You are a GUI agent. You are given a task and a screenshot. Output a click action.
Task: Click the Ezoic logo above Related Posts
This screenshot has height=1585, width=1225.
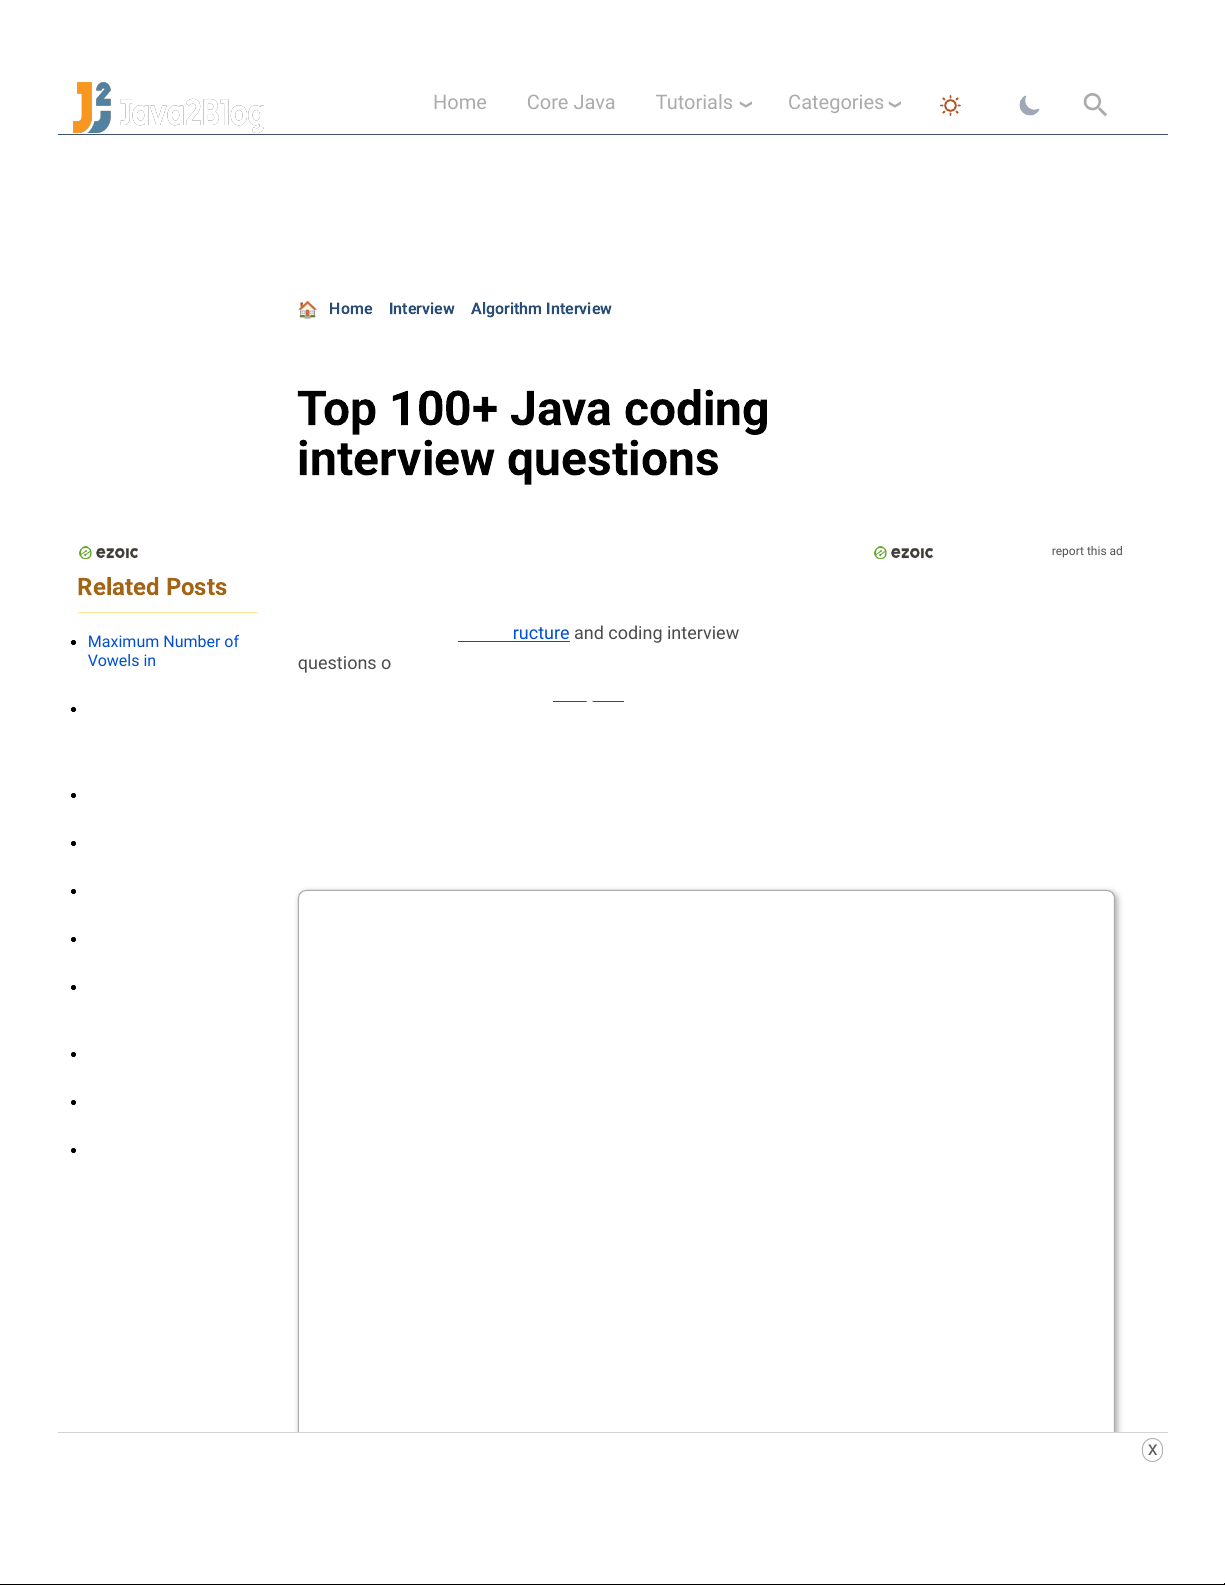pos(109,553)
